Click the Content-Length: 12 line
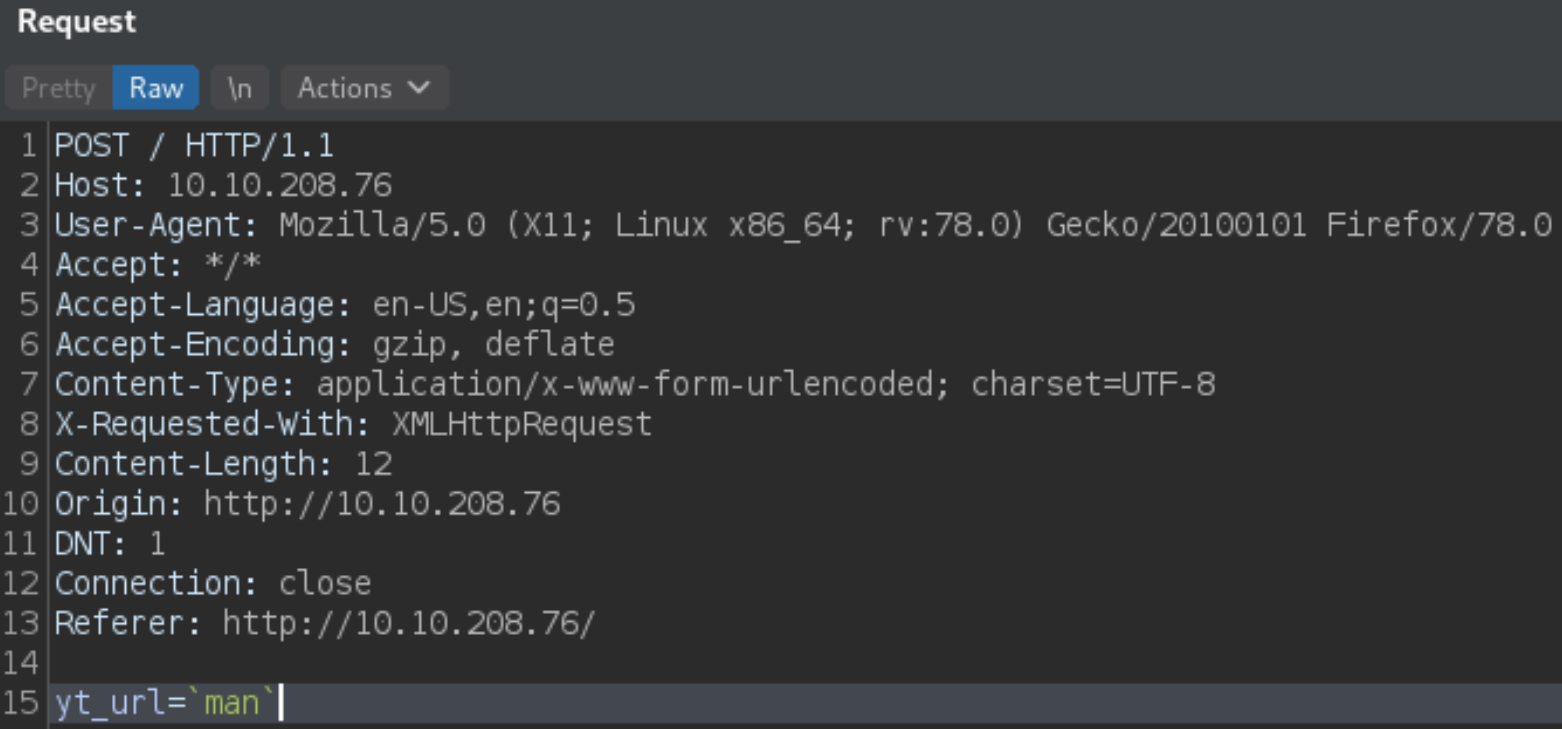This screenshot has width=1562, height=729. point(223,464)
